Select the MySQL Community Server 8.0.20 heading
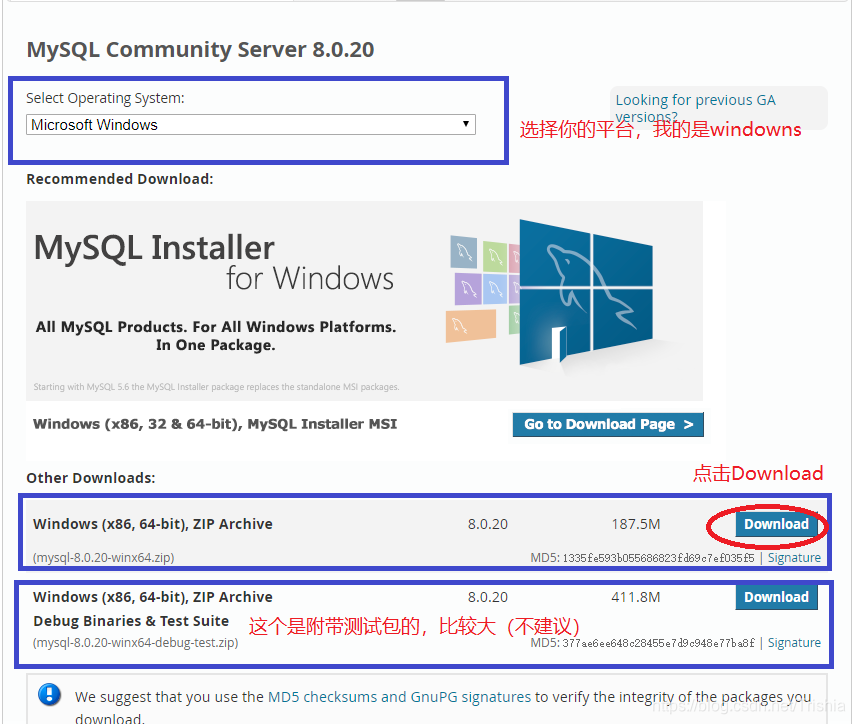 click(x=200, y=50)
